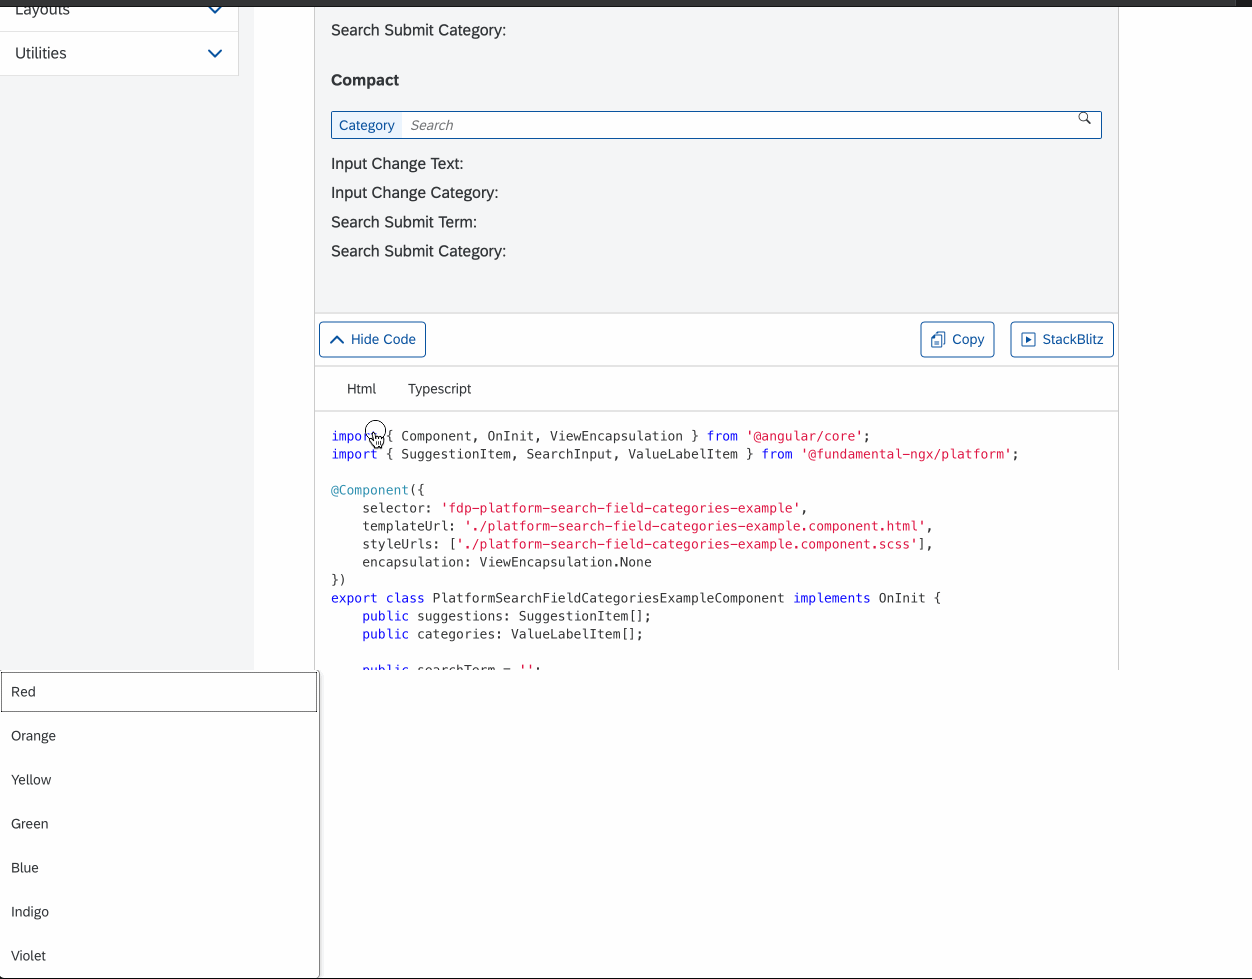
Task: Click the selector value string in code
Action: (x=621, y=508)
